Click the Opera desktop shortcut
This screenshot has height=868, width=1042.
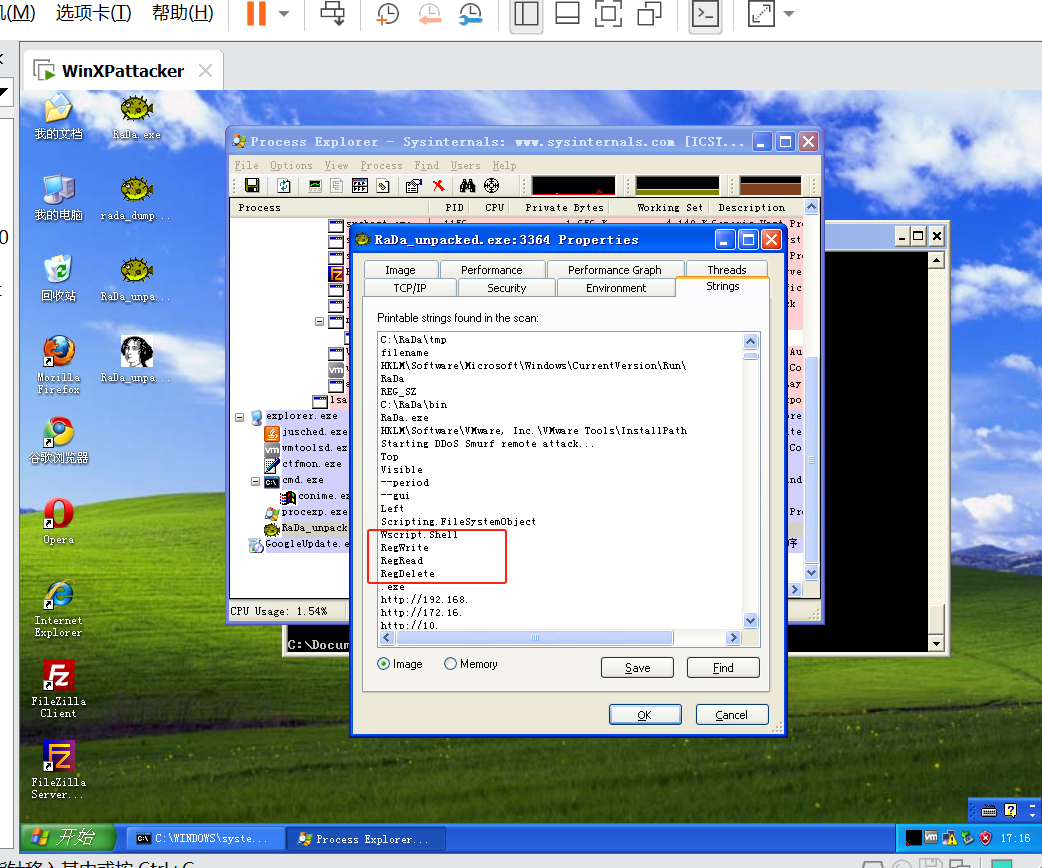(58, 522)
